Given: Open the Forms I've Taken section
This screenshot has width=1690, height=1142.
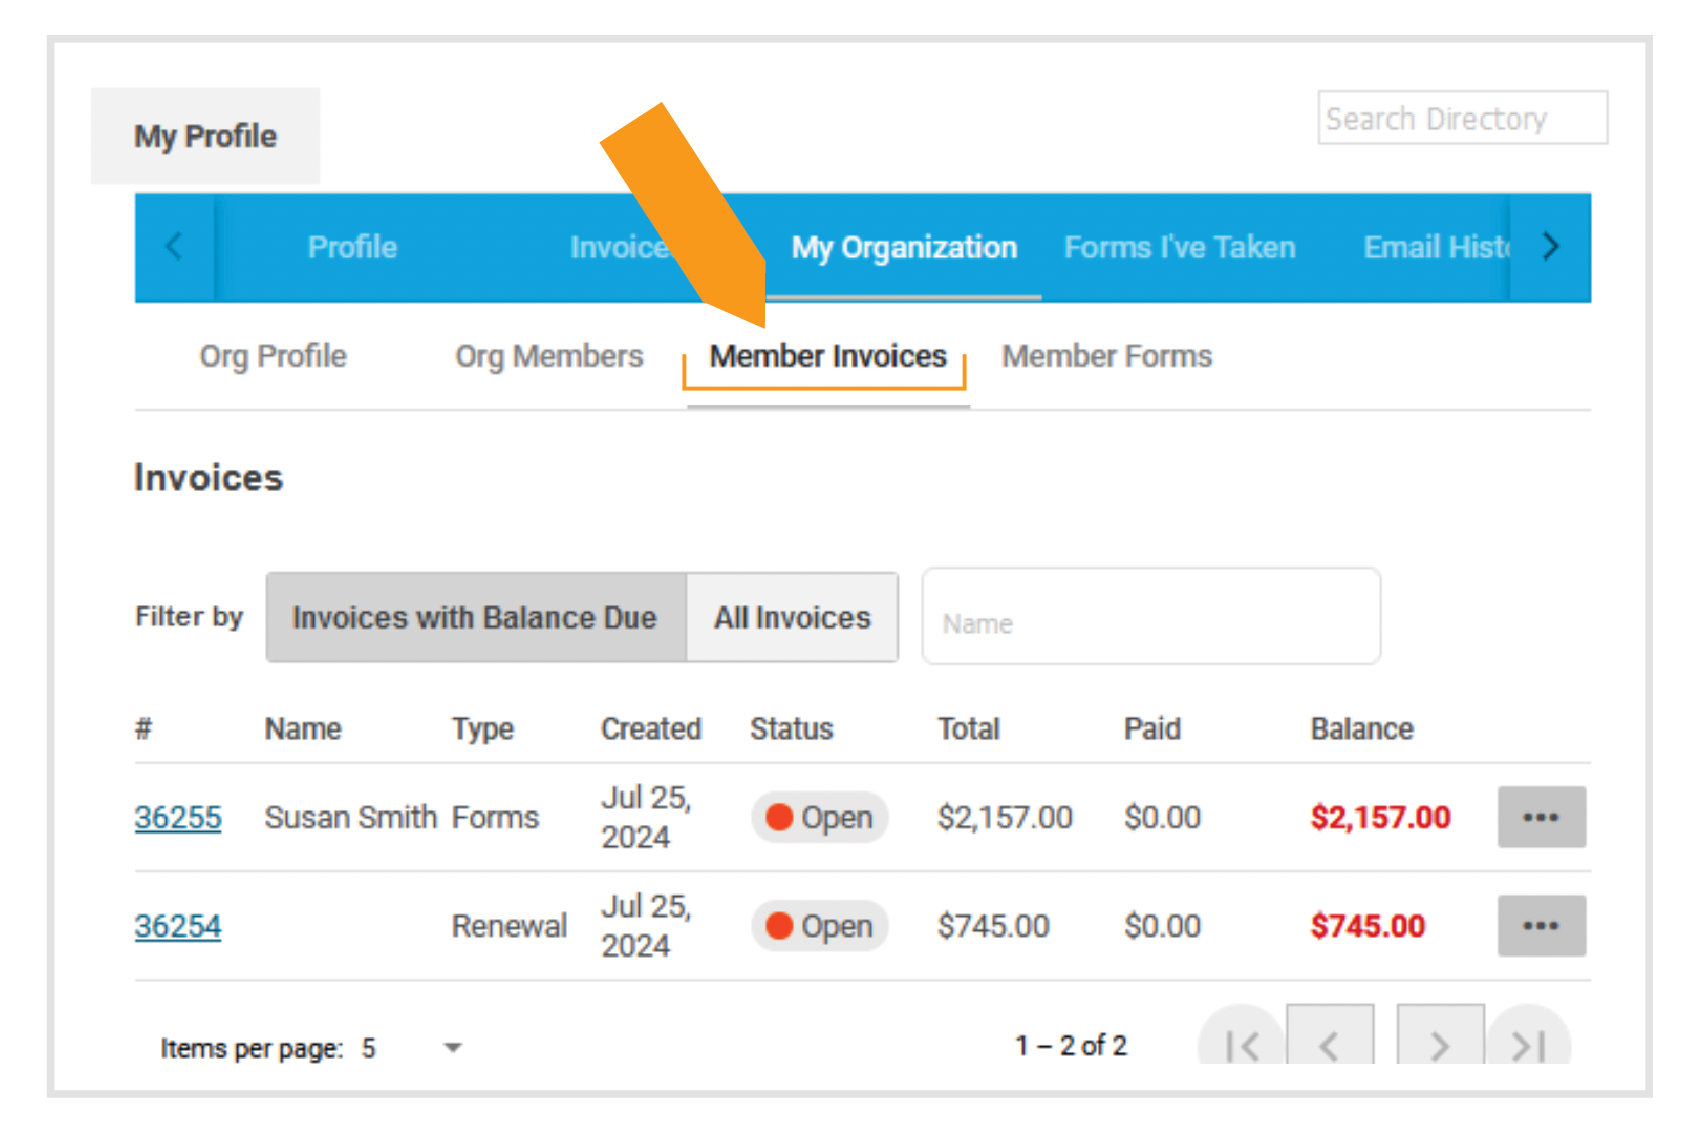Looking at the screenshot, I should click(x=1179, y=247).
